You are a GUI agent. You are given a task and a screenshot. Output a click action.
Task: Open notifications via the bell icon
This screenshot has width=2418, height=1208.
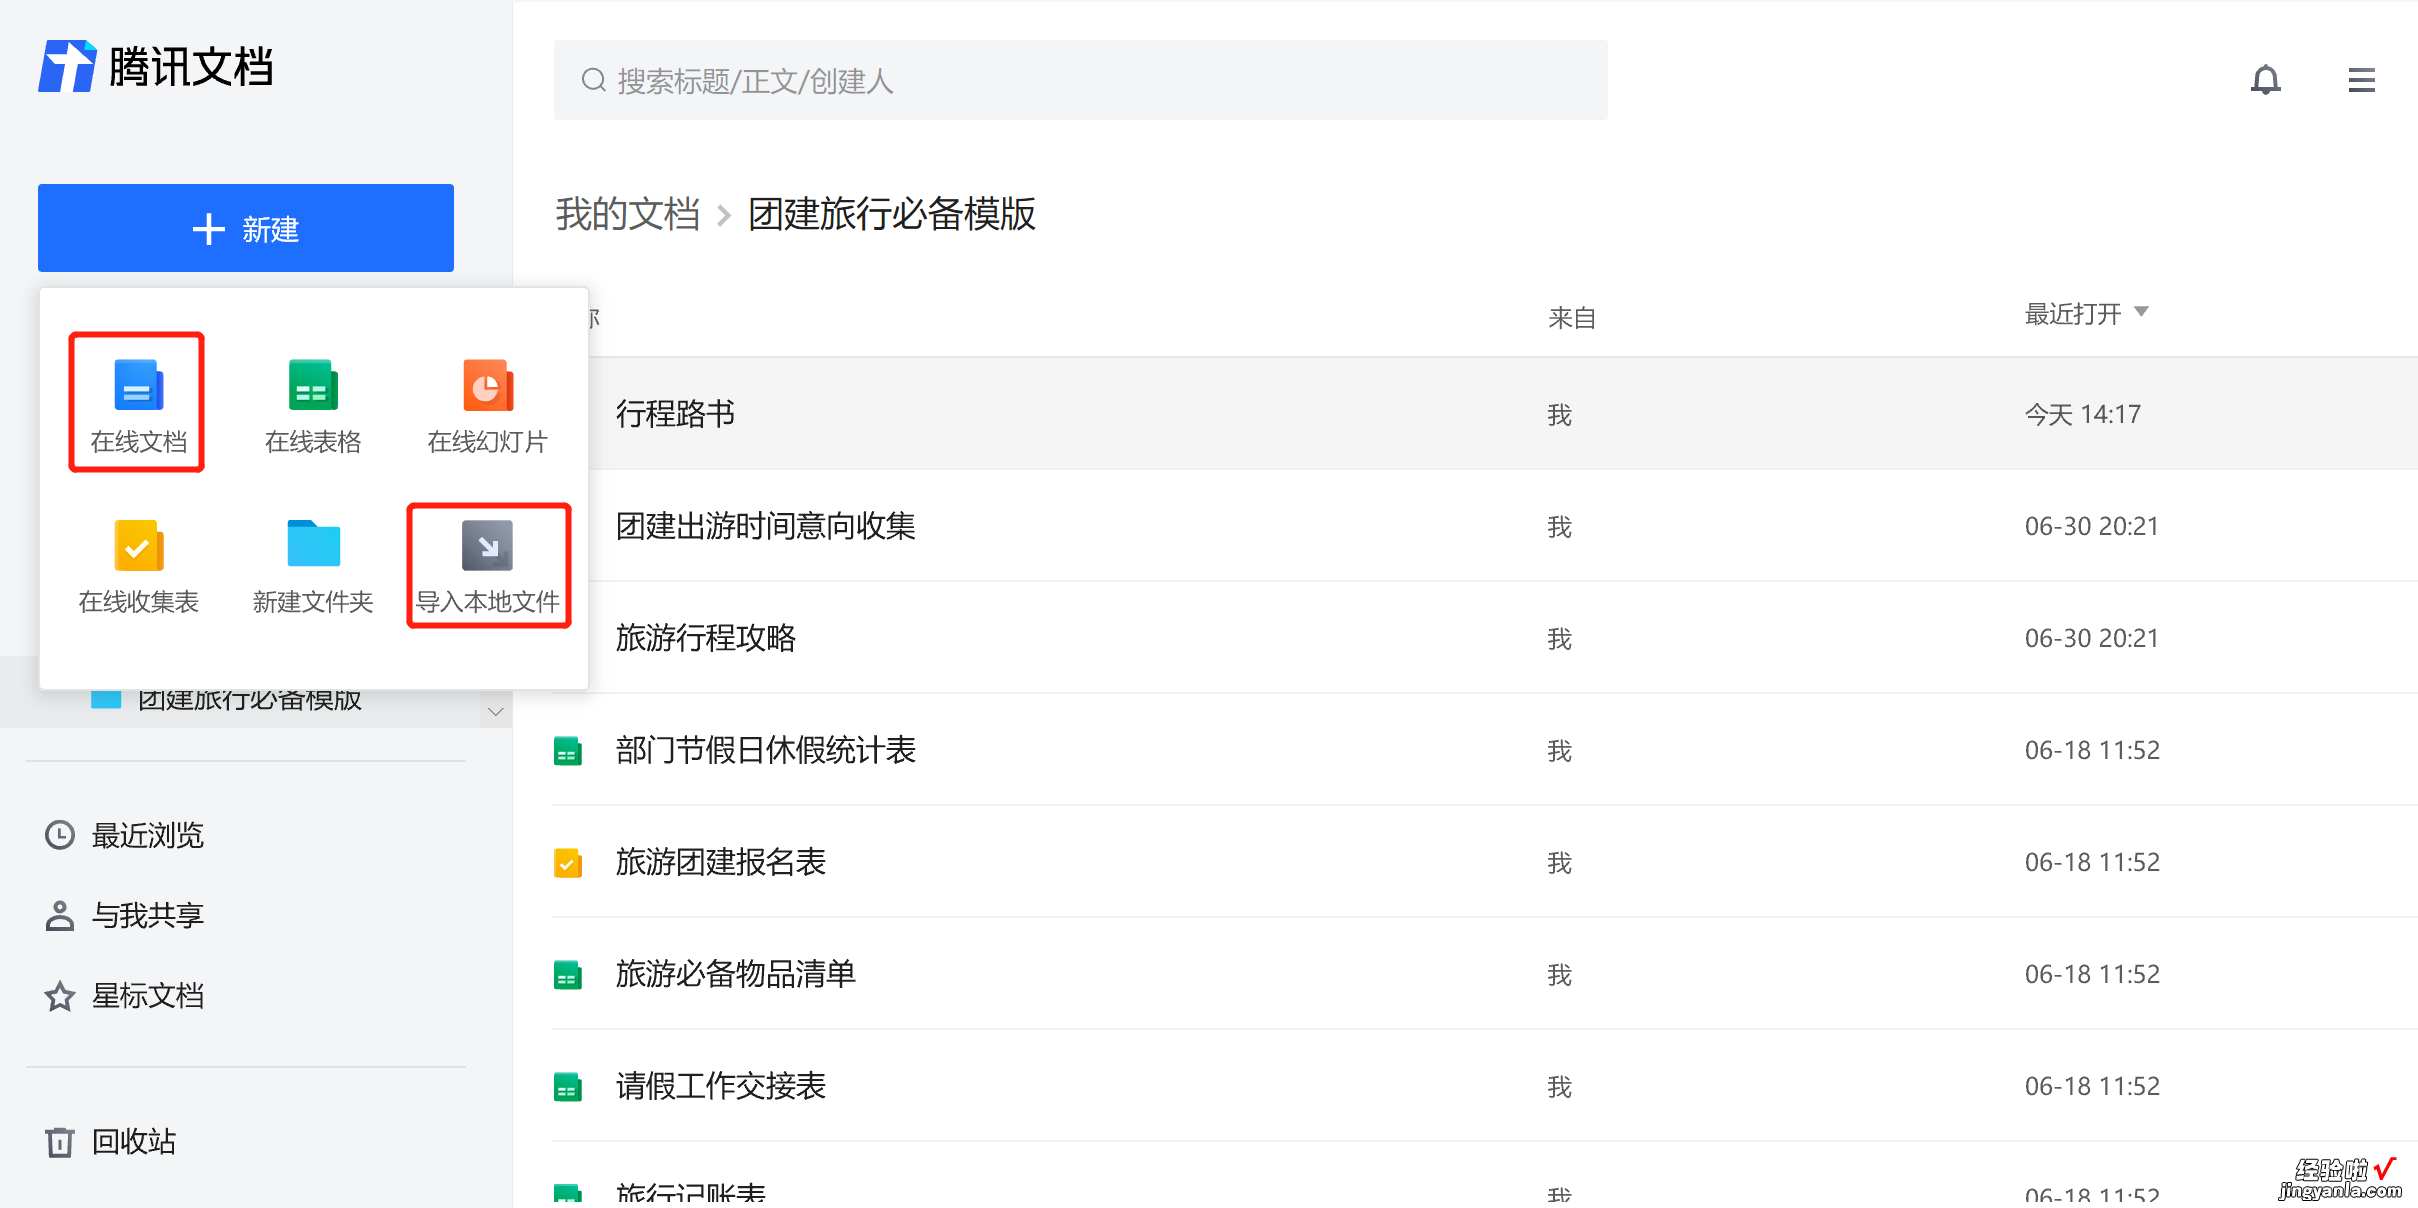pos(2265,80)
